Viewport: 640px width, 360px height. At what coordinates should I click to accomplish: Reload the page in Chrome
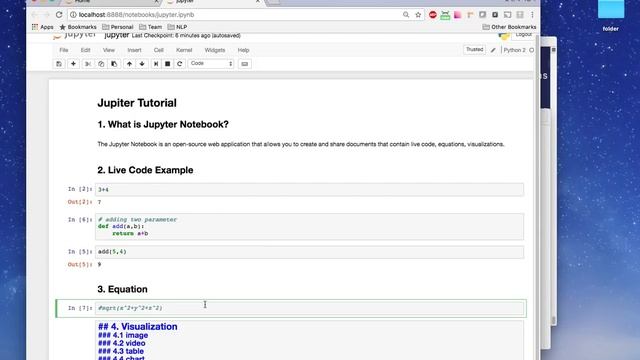click(59, 15)
